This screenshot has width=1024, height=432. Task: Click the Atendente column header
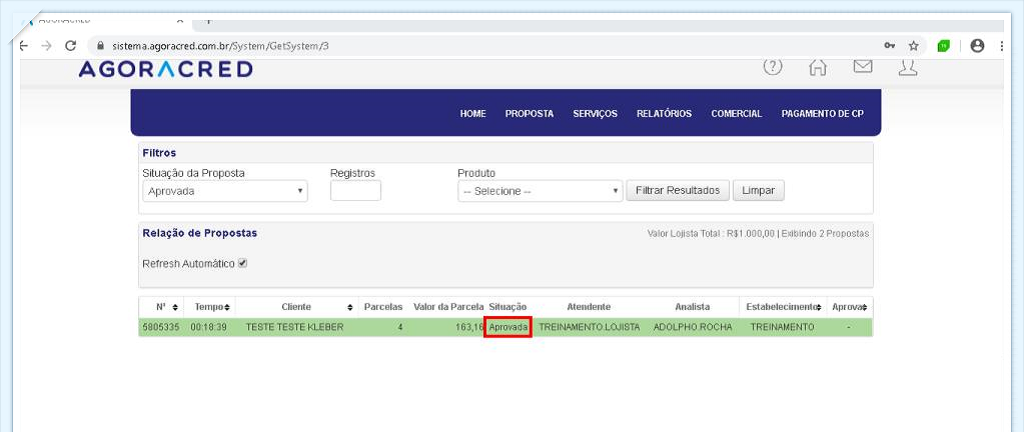(588, 307)
